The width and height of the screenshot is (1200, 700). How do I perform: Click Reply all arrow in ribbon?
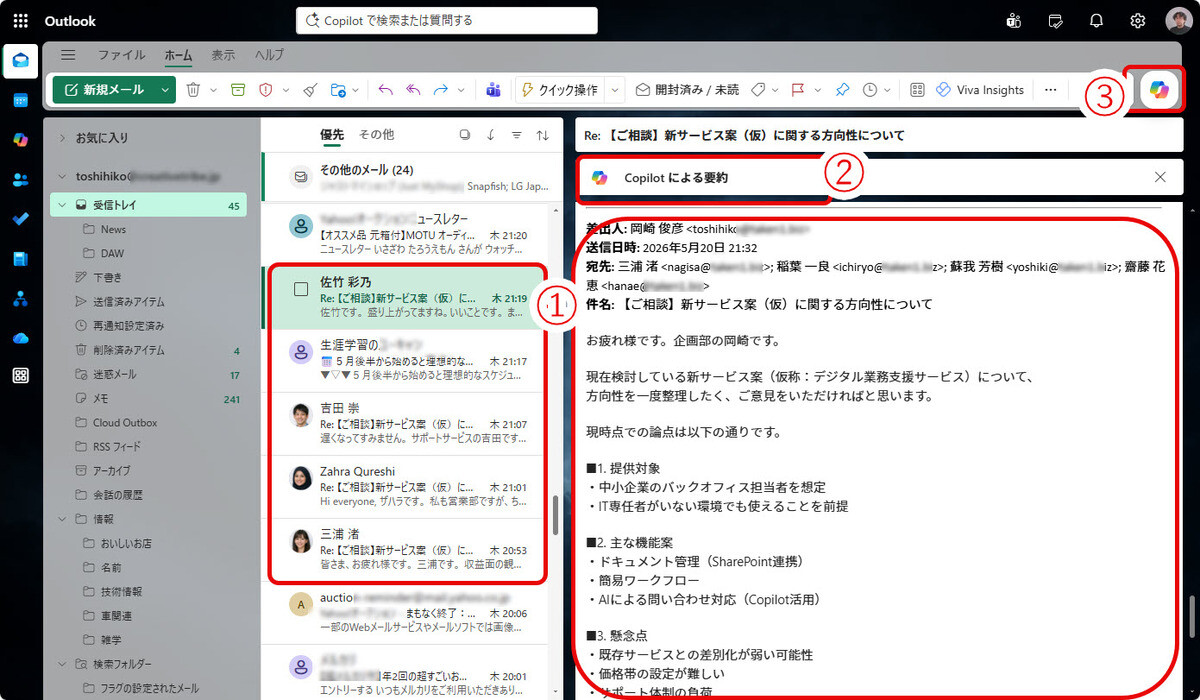click(x=413, y=90)
